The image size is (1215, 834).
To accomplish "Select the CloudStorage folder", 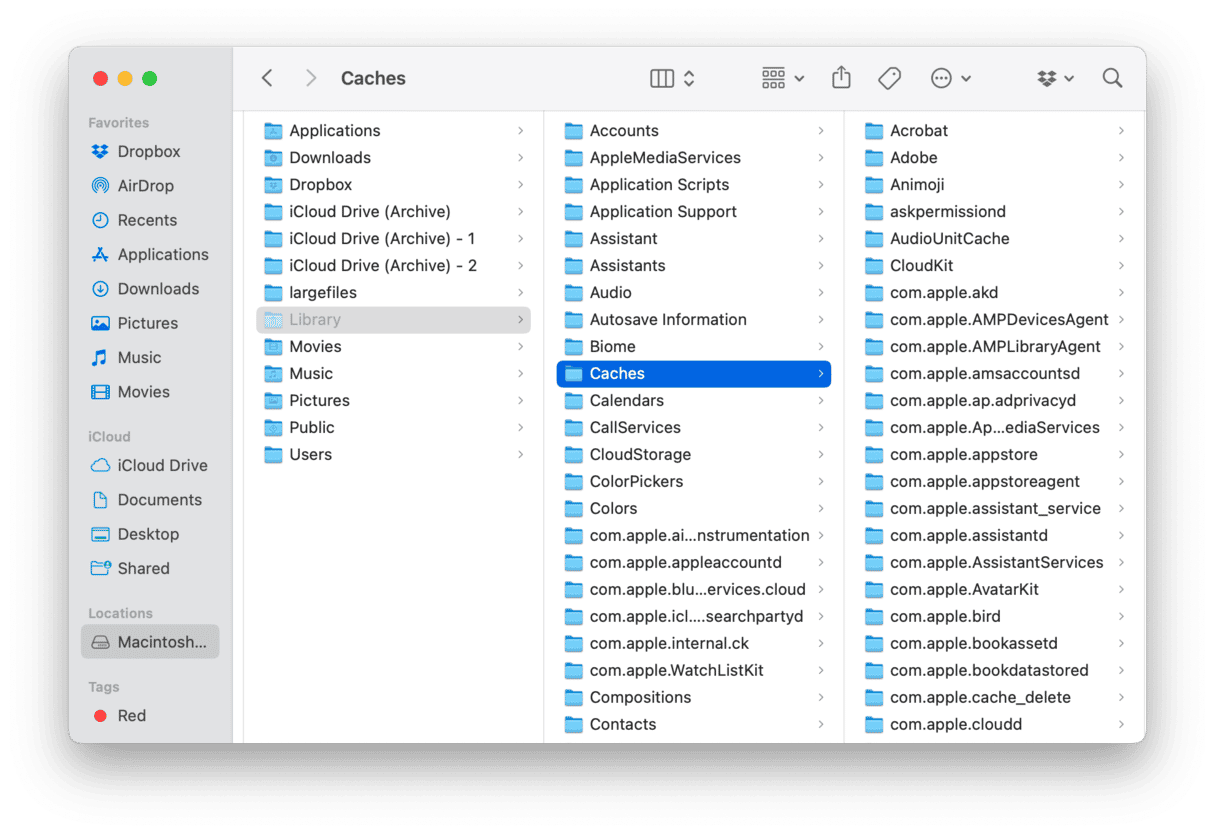I will 694,455.
